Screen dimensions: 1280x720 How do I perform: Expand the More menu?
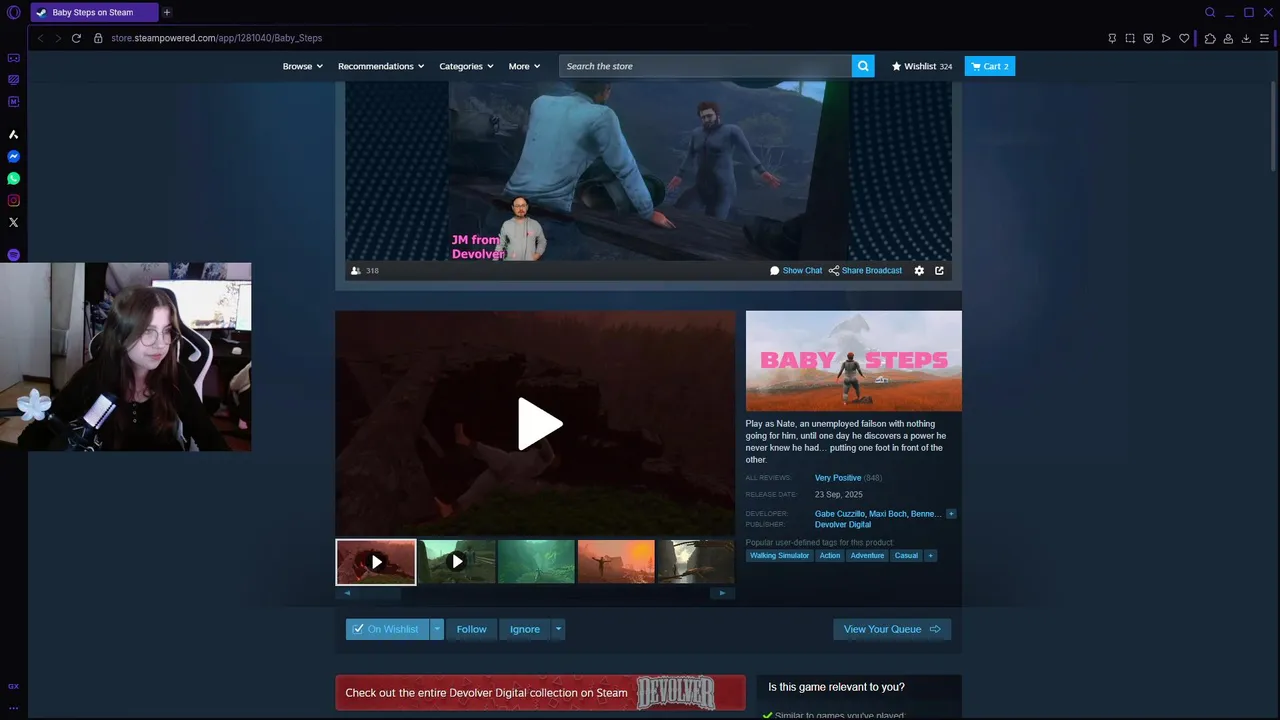pyautogui.click(x=524, y=66)
